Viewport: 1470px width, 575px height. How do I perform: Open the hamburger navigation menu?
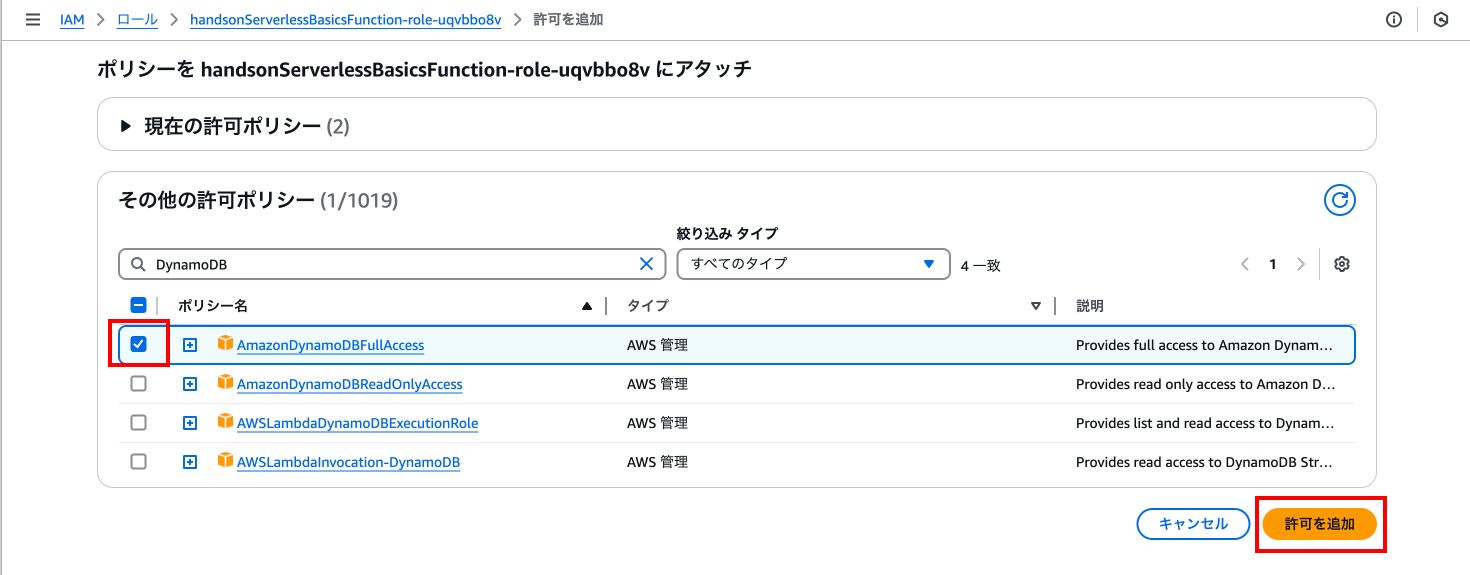(x=33, y=20)
